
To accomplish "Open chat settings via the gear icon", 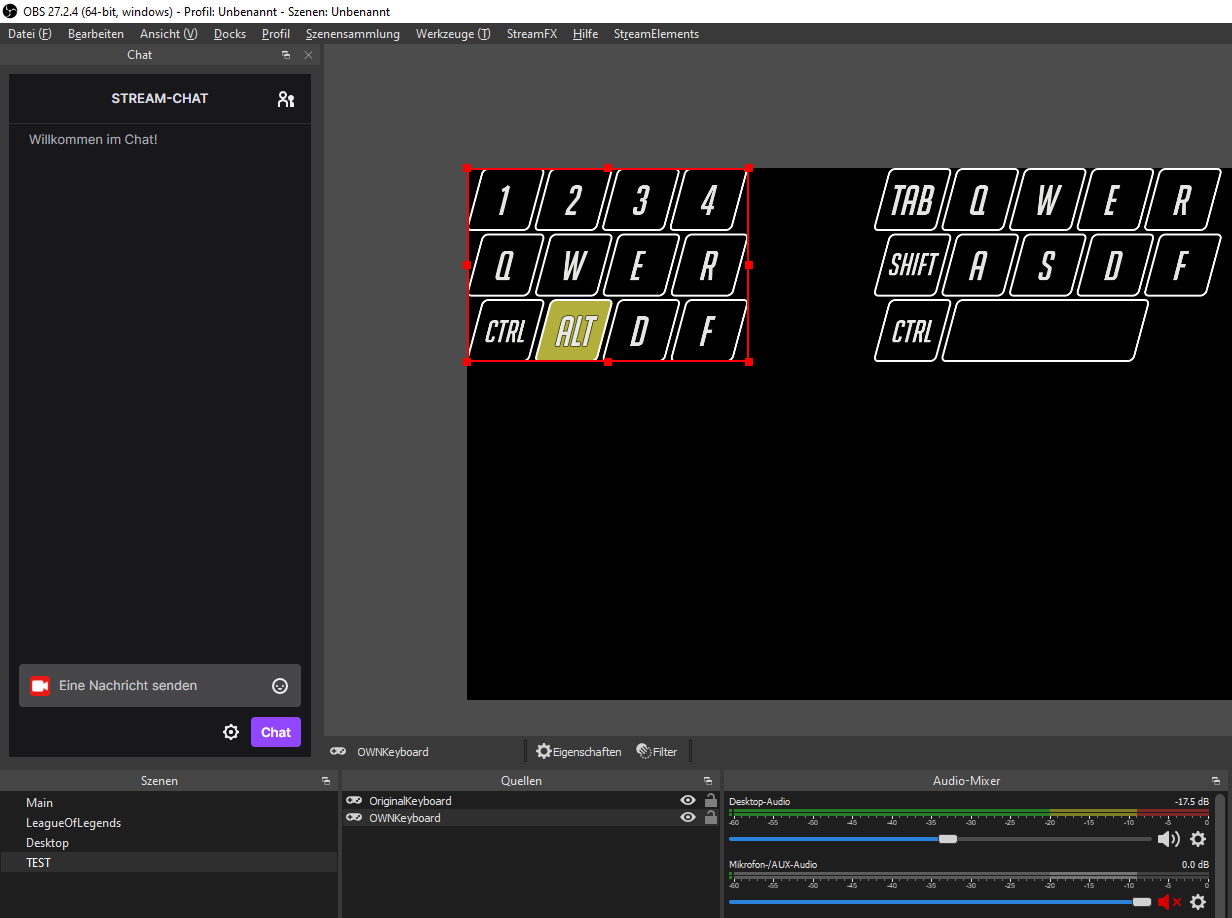I will pos(231,732).
